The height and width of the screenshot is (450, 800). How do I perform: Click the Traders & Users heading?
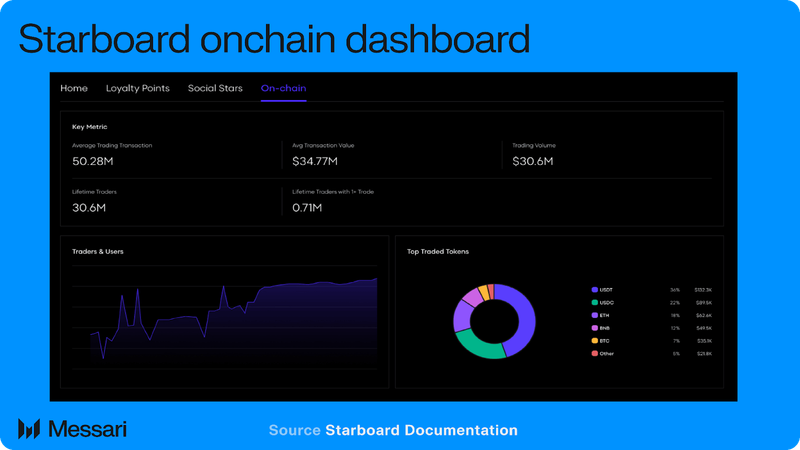coord(97,252)
